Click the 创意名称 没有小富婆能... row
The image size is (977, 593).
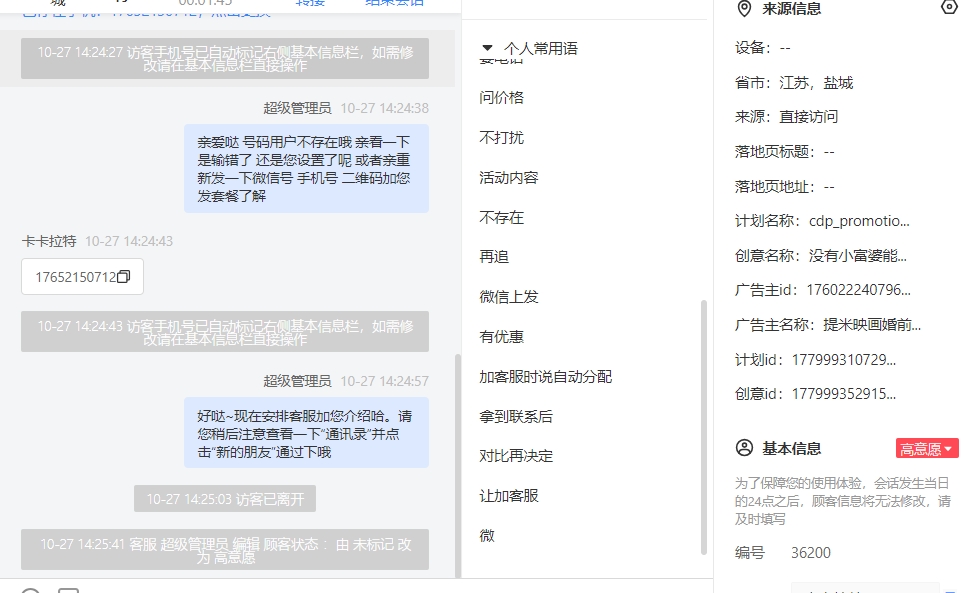(x=821, y=256)
